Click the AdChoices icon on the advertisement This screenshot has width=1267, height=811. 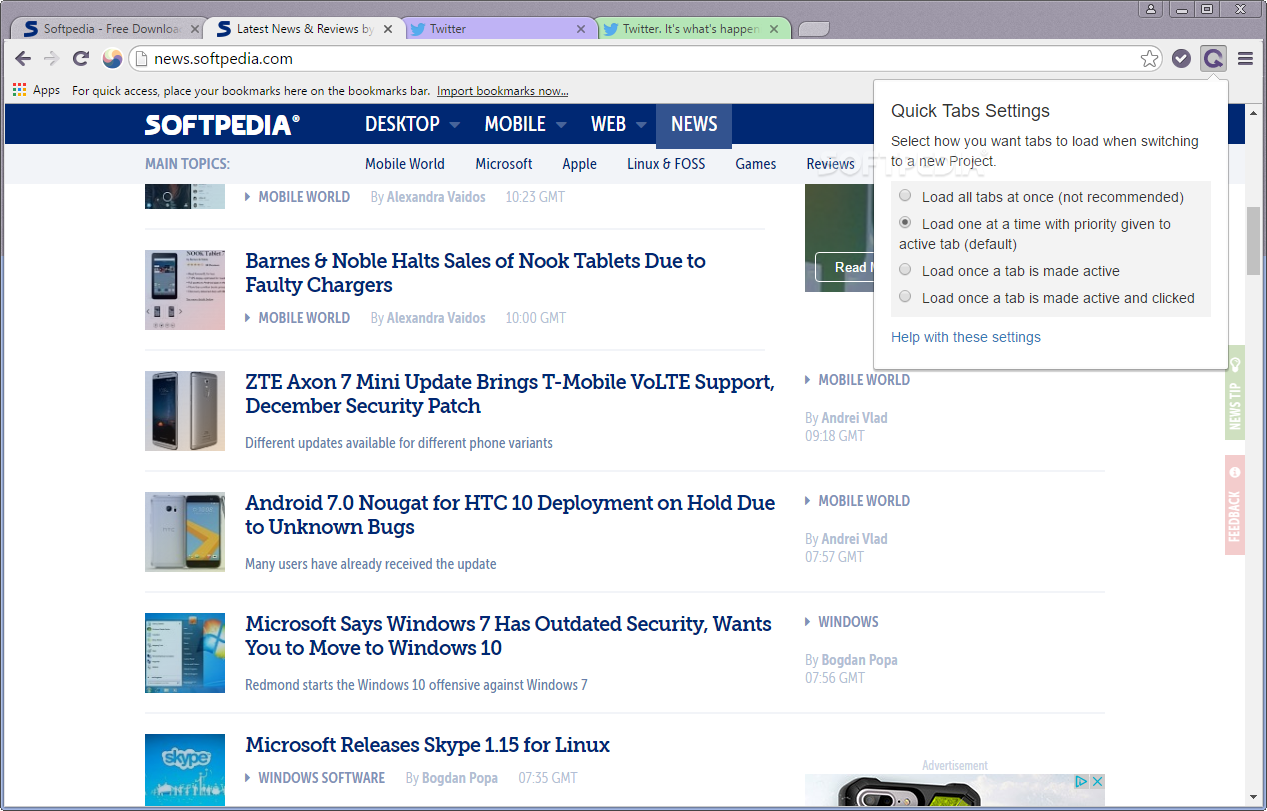click(x=1082, y=781)
